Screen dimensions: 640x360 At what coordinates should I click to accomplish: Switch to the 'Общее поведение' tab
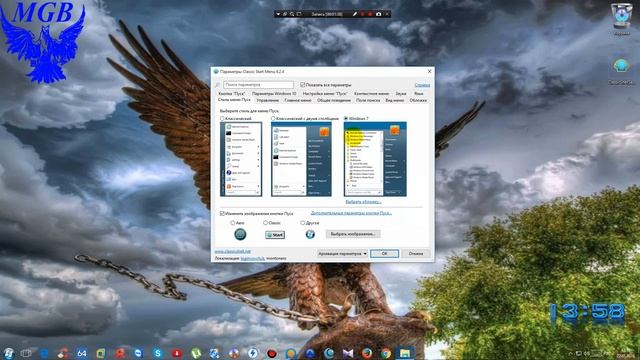pos(334,100)
